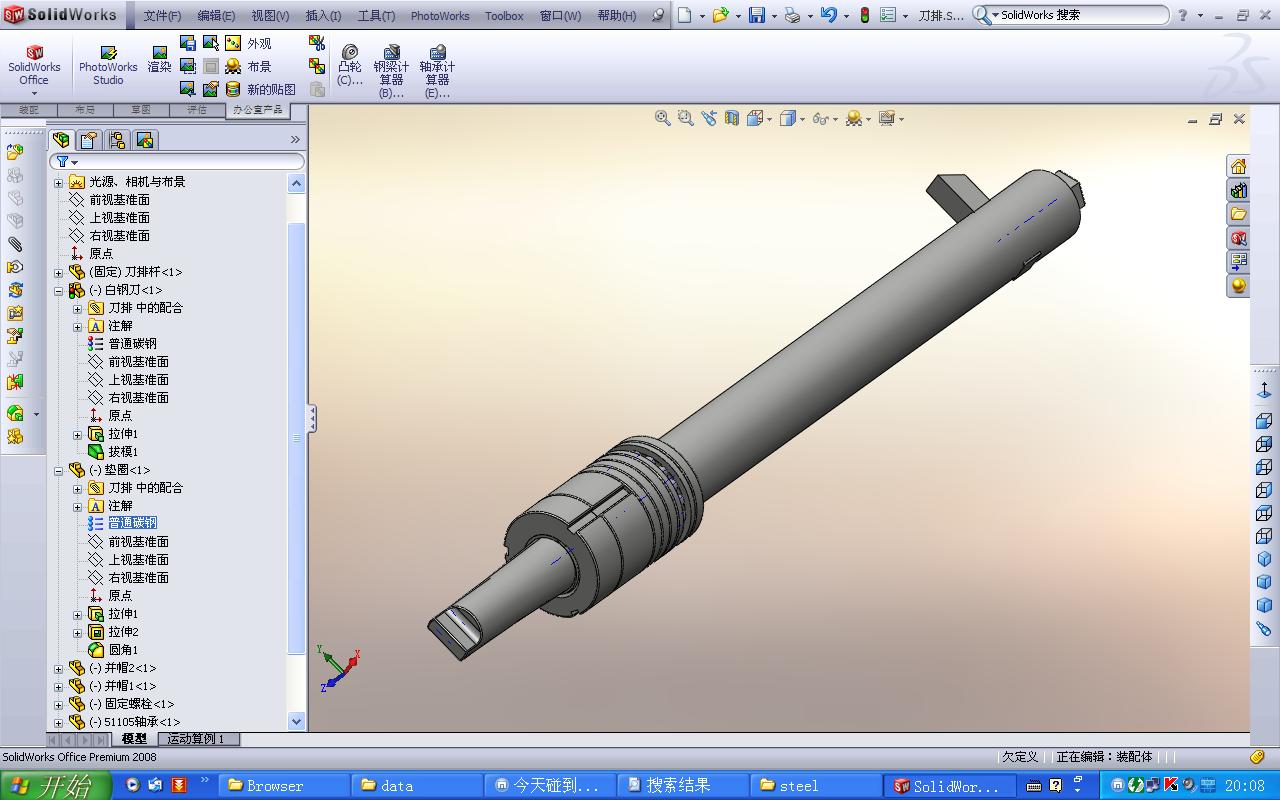Open the display style dropdown arrow
The image size is (1280, 800).
[x=802, y=118]
